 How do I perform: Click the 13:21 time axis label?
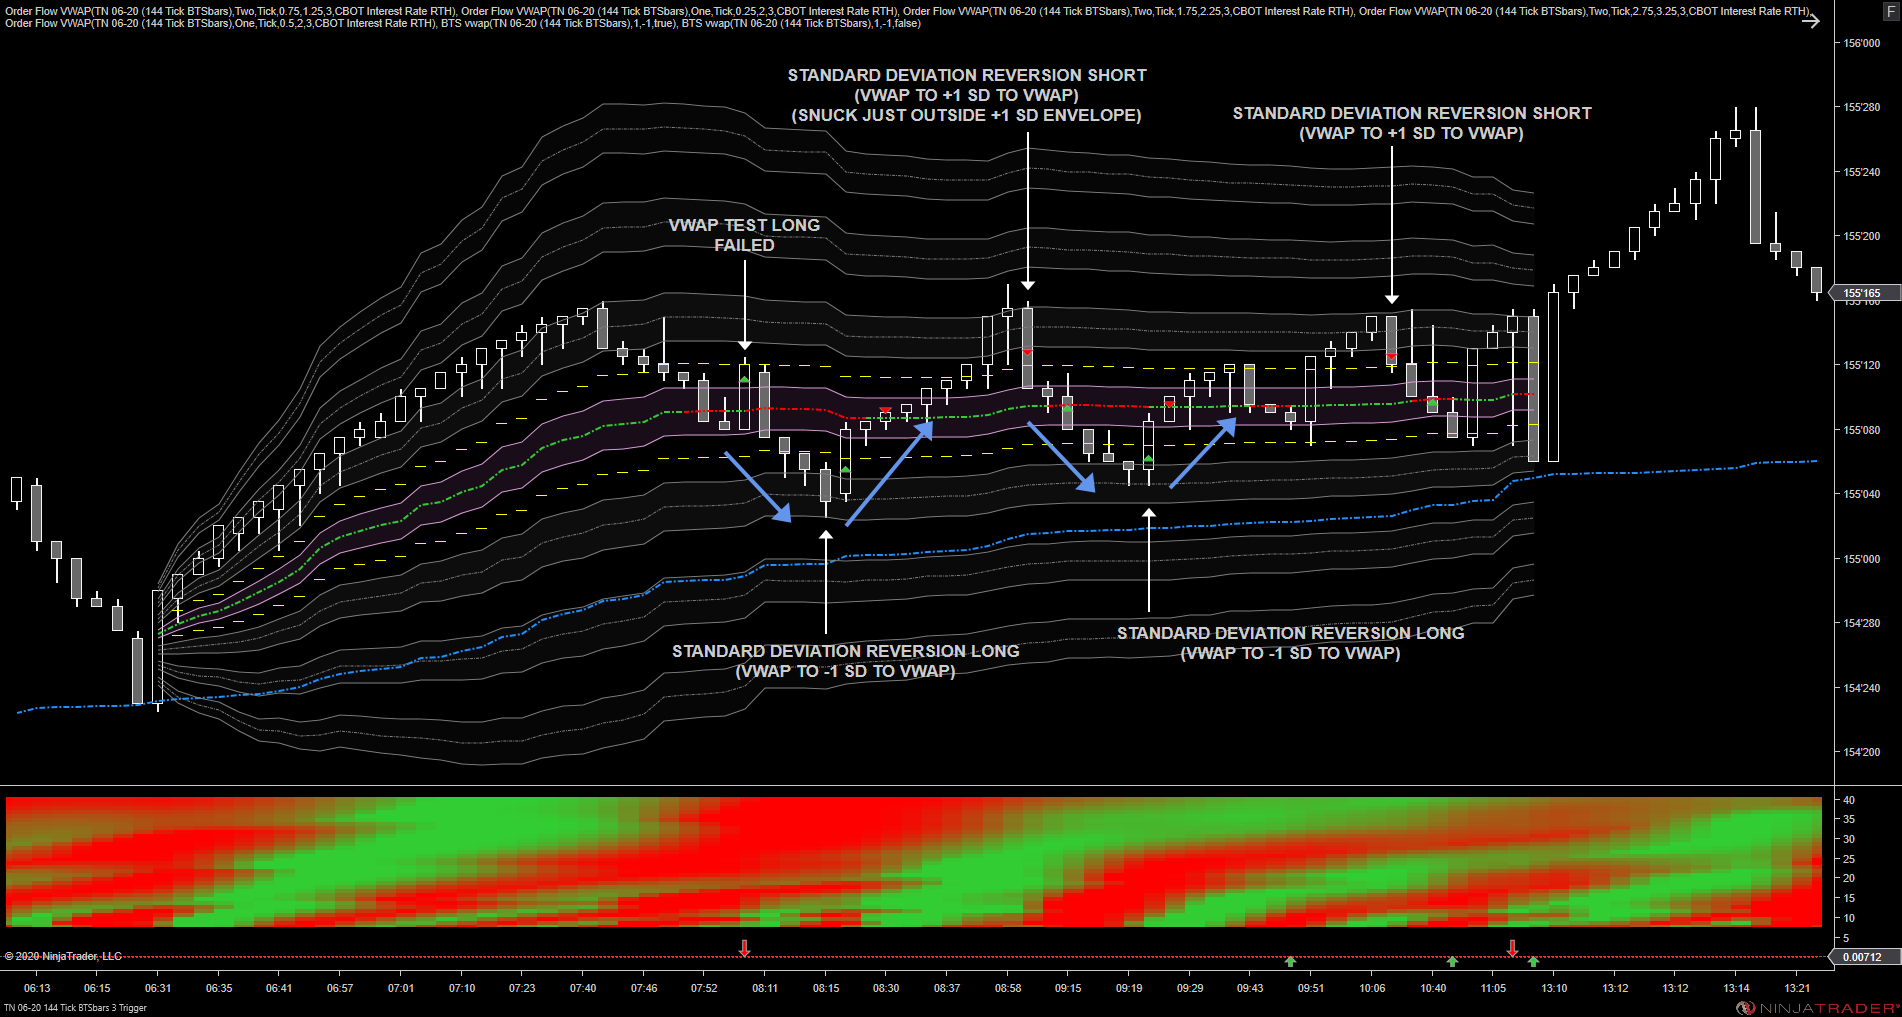click(1797, 988)
